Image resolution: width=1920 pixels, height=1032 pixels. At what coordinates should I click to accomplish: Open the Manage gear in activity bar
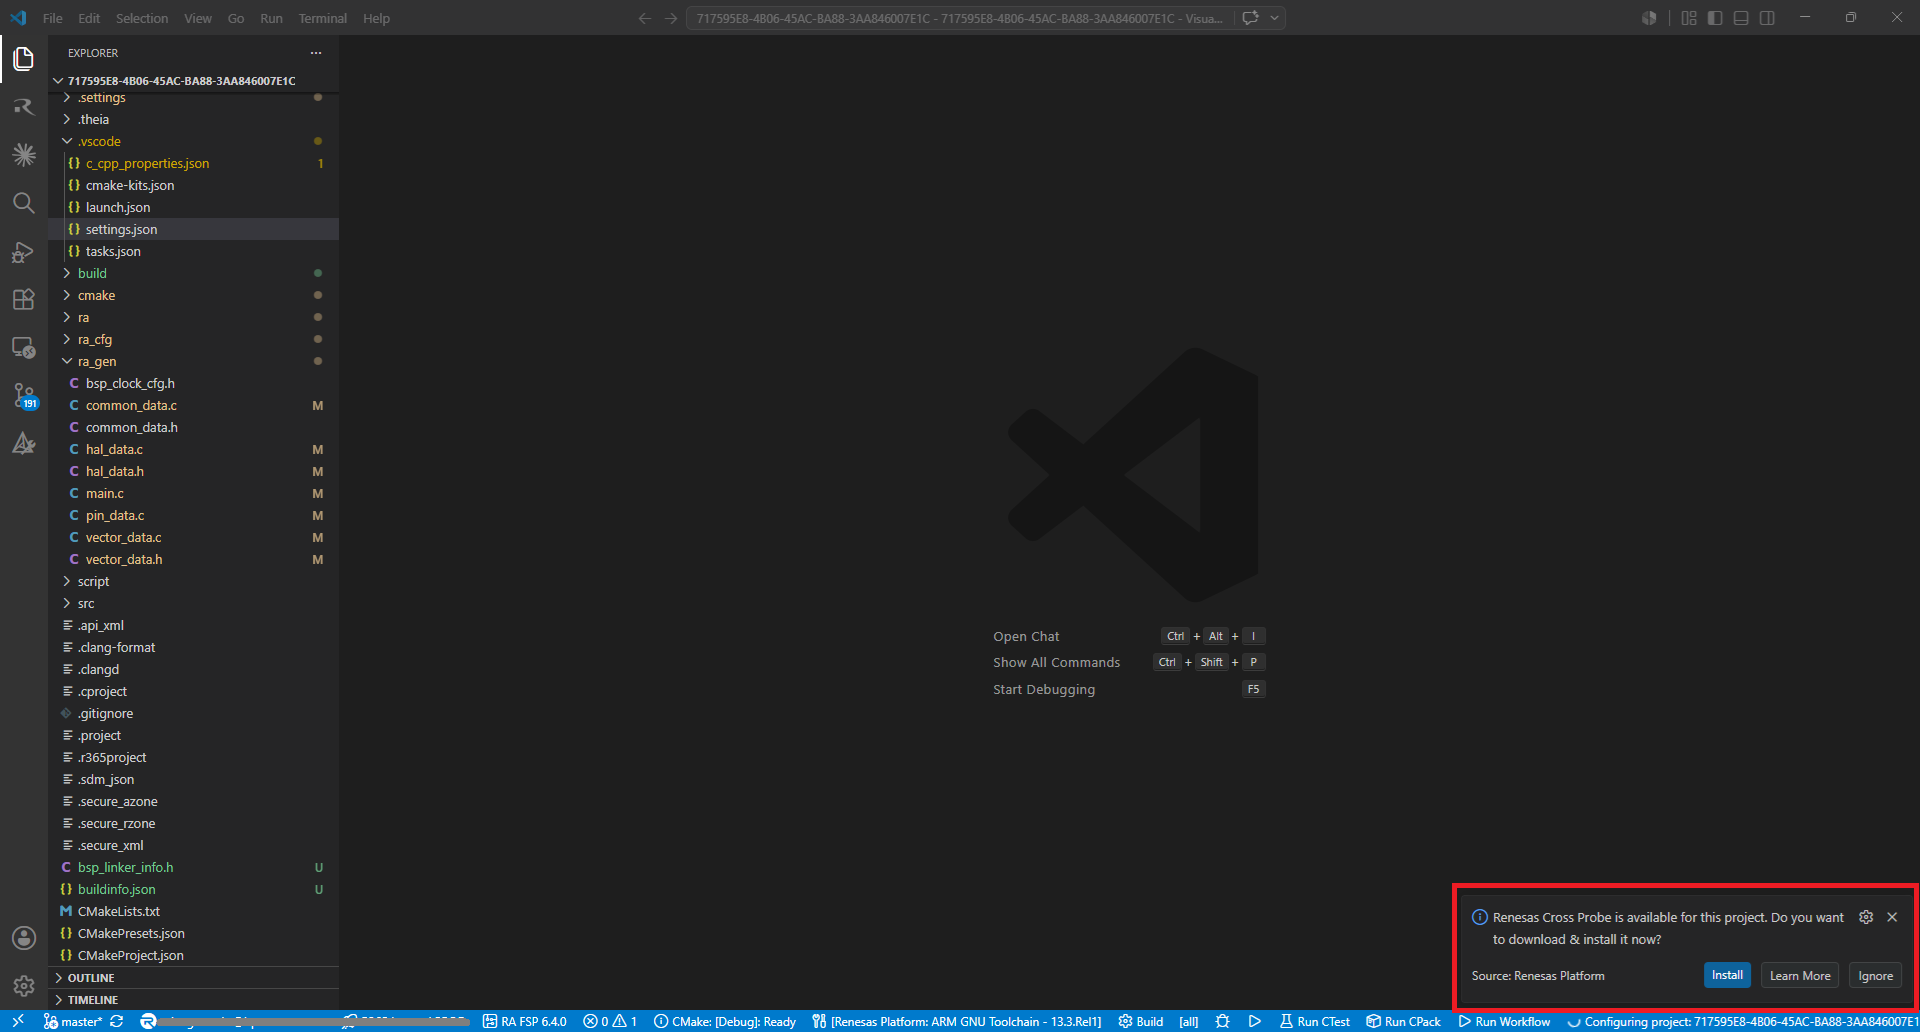tap(24, 986)
